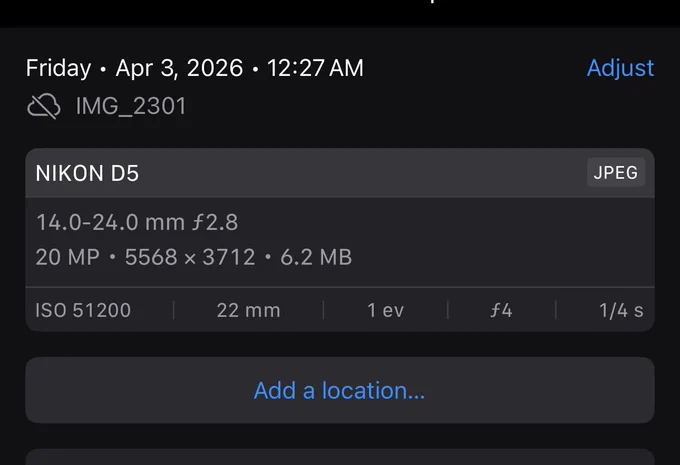The height and width of the screenshot is (465, 680).
Task: Tap the 14.0-24.0 mm ƒ2.8 lens line
Action: [137, 223]
